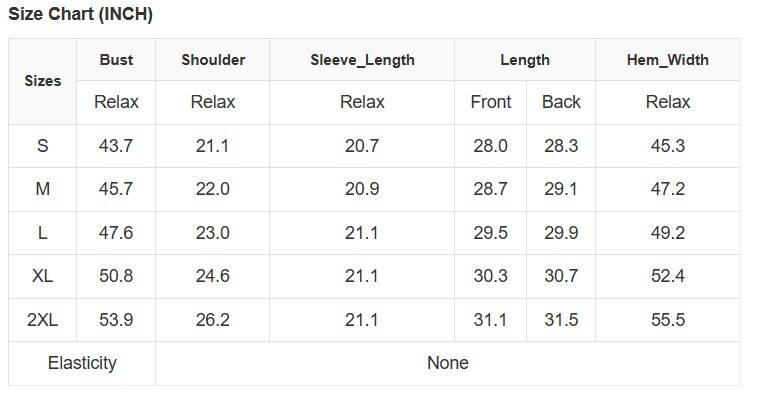The image size is (757, 400).
Task: Click back length value 30.7 for XL
Action: click(x=561, y=276)
